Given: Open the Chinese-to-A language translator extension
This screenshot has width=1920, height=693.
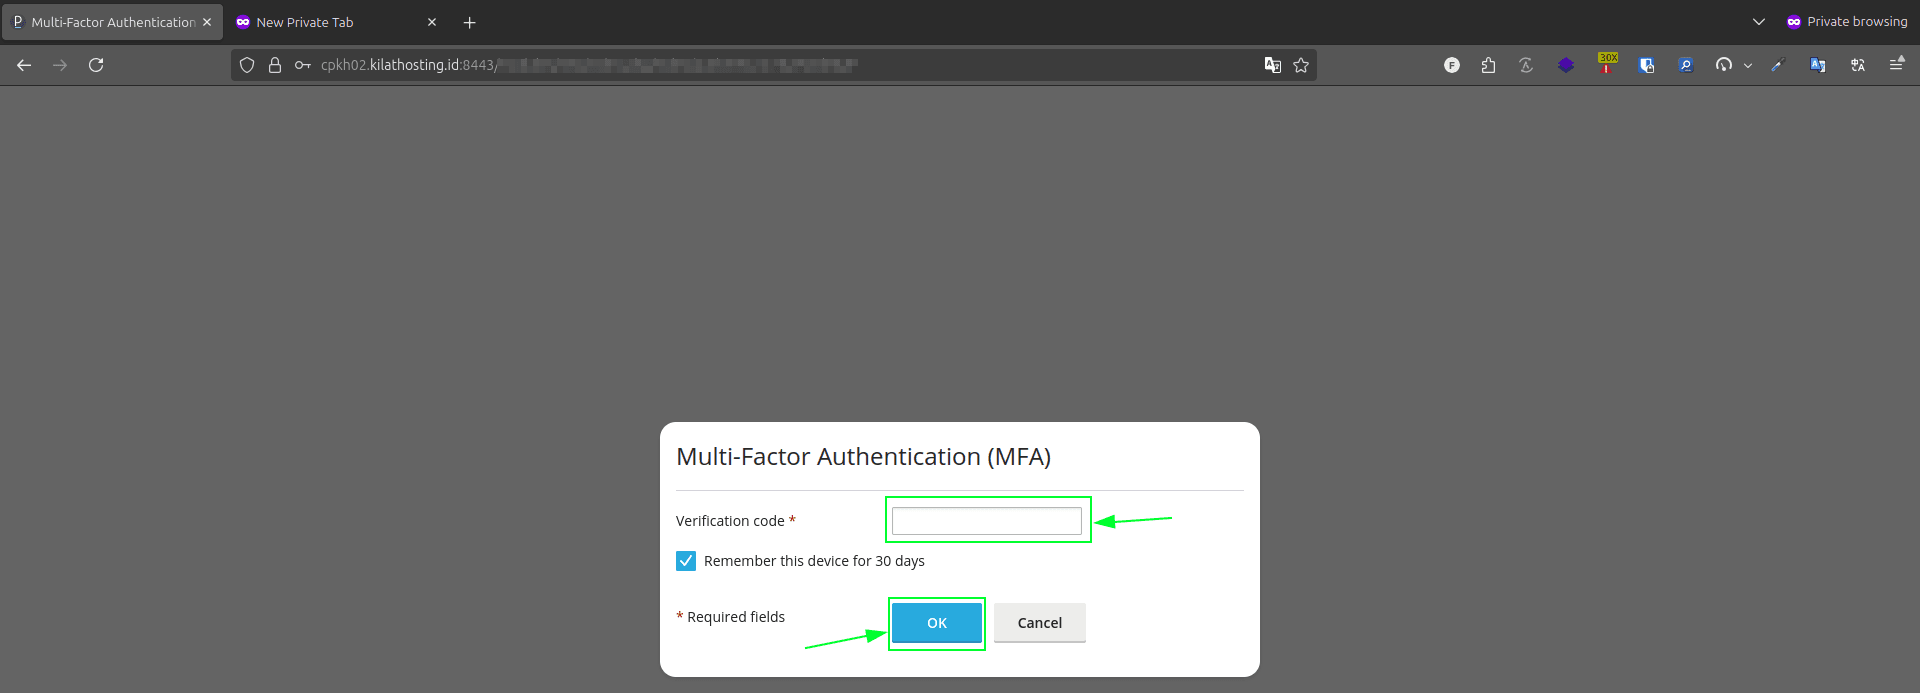Looking at the screenshot, I should (1858, 65).
